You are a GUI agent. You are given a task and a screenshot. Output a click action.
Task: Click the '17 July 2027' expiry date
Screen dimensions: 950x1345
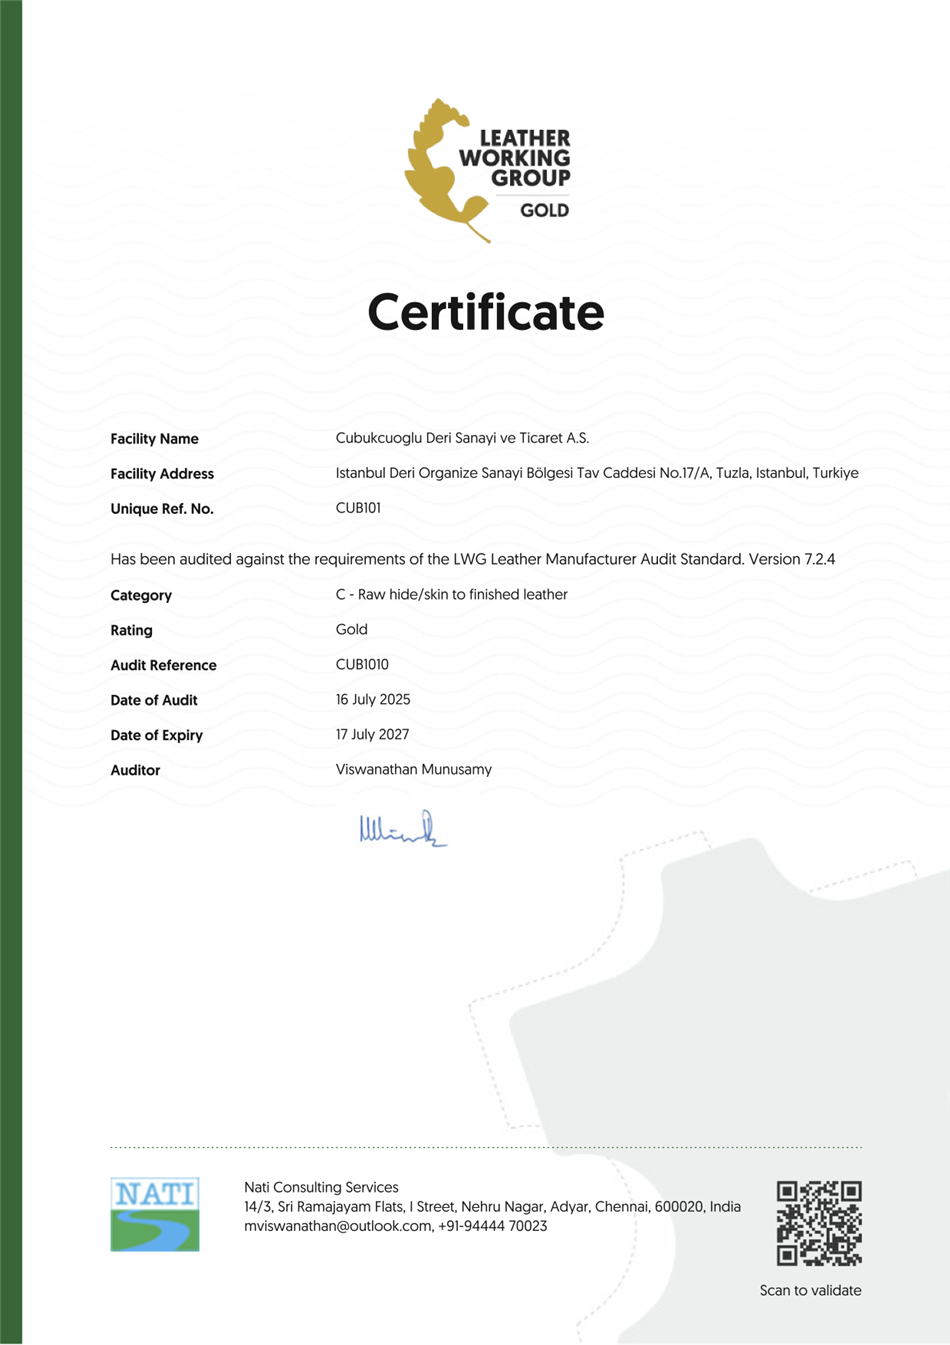point(372,734)
